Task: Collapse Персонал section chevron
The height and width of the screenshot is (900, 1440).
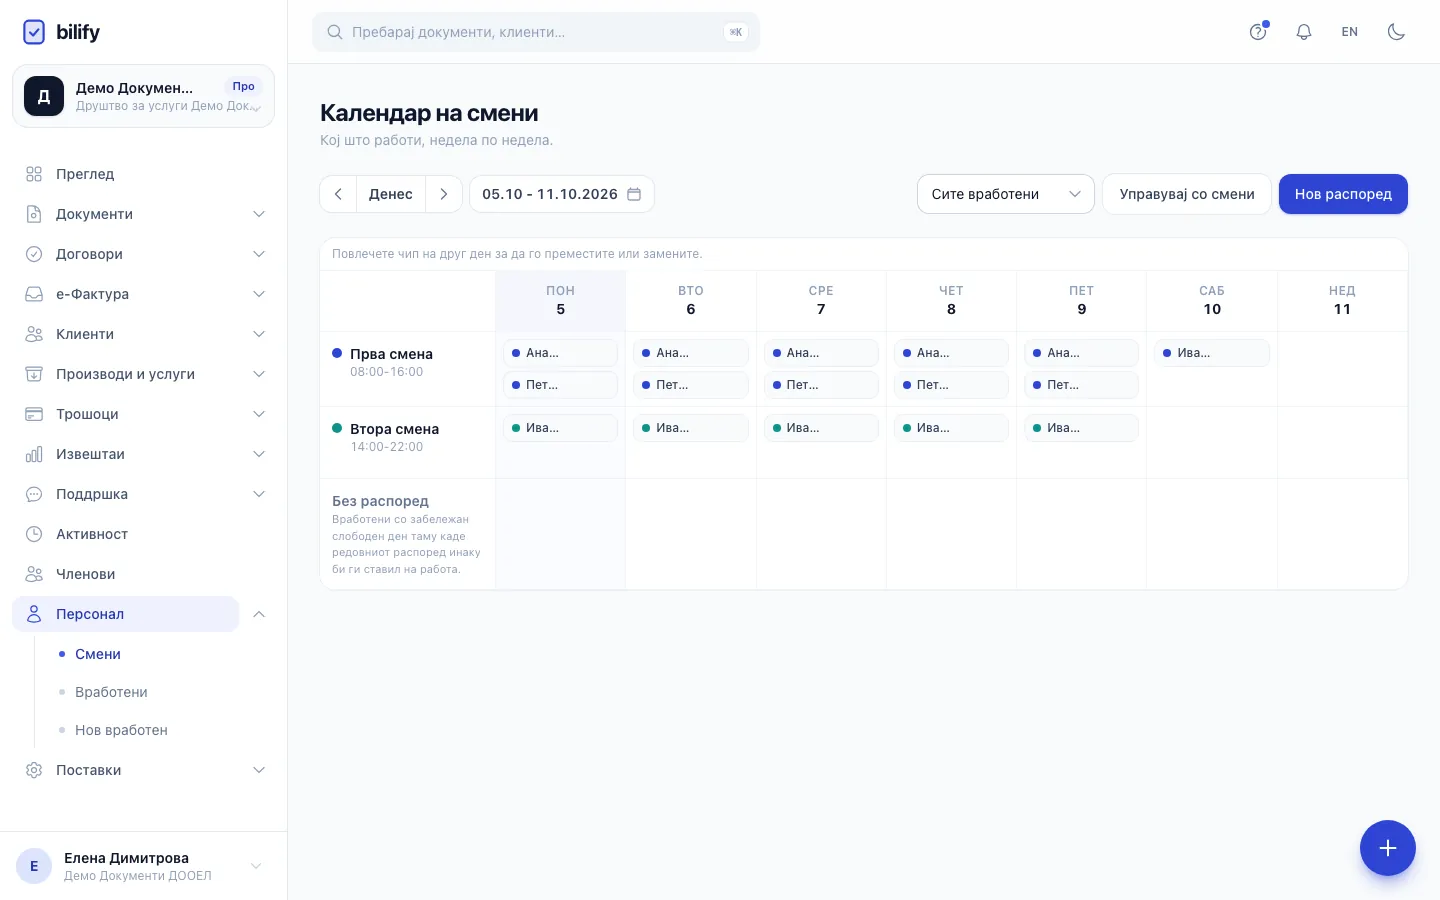Action: tap(259, 614)
